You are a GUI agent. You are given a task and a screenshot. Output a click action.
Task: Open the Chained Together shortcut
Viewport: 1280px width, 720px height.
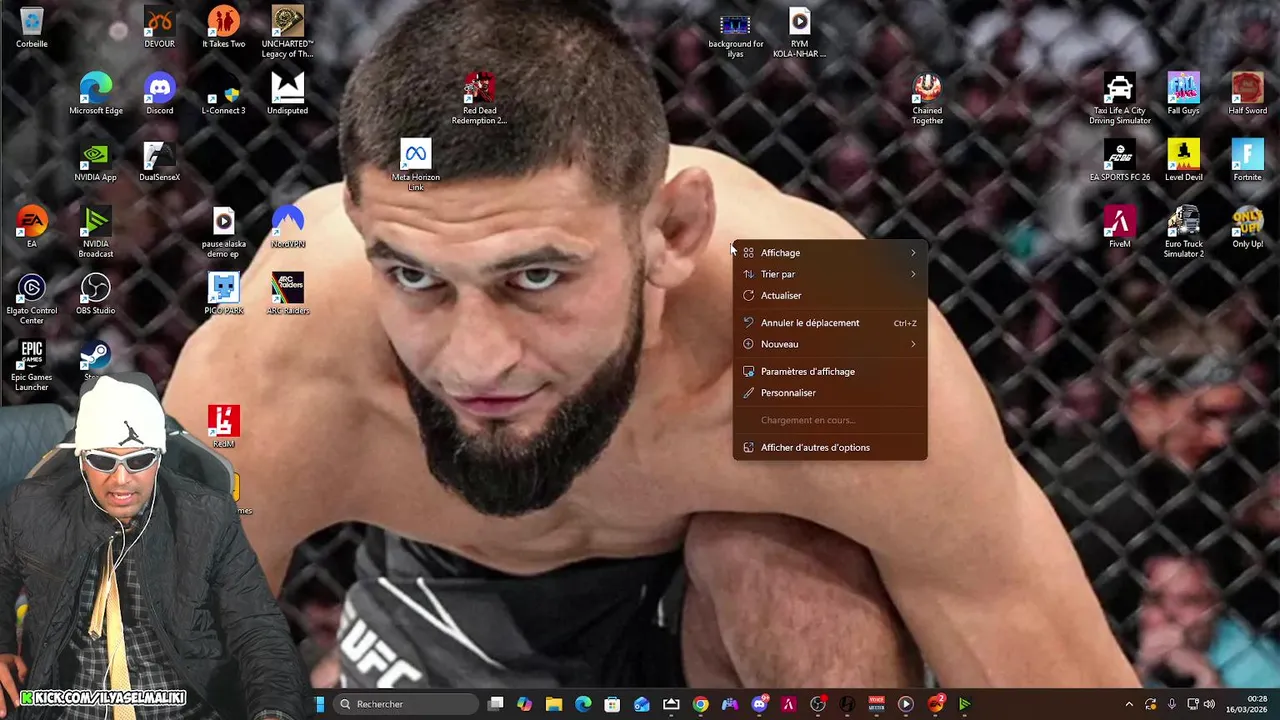click(x=927, y=99)
